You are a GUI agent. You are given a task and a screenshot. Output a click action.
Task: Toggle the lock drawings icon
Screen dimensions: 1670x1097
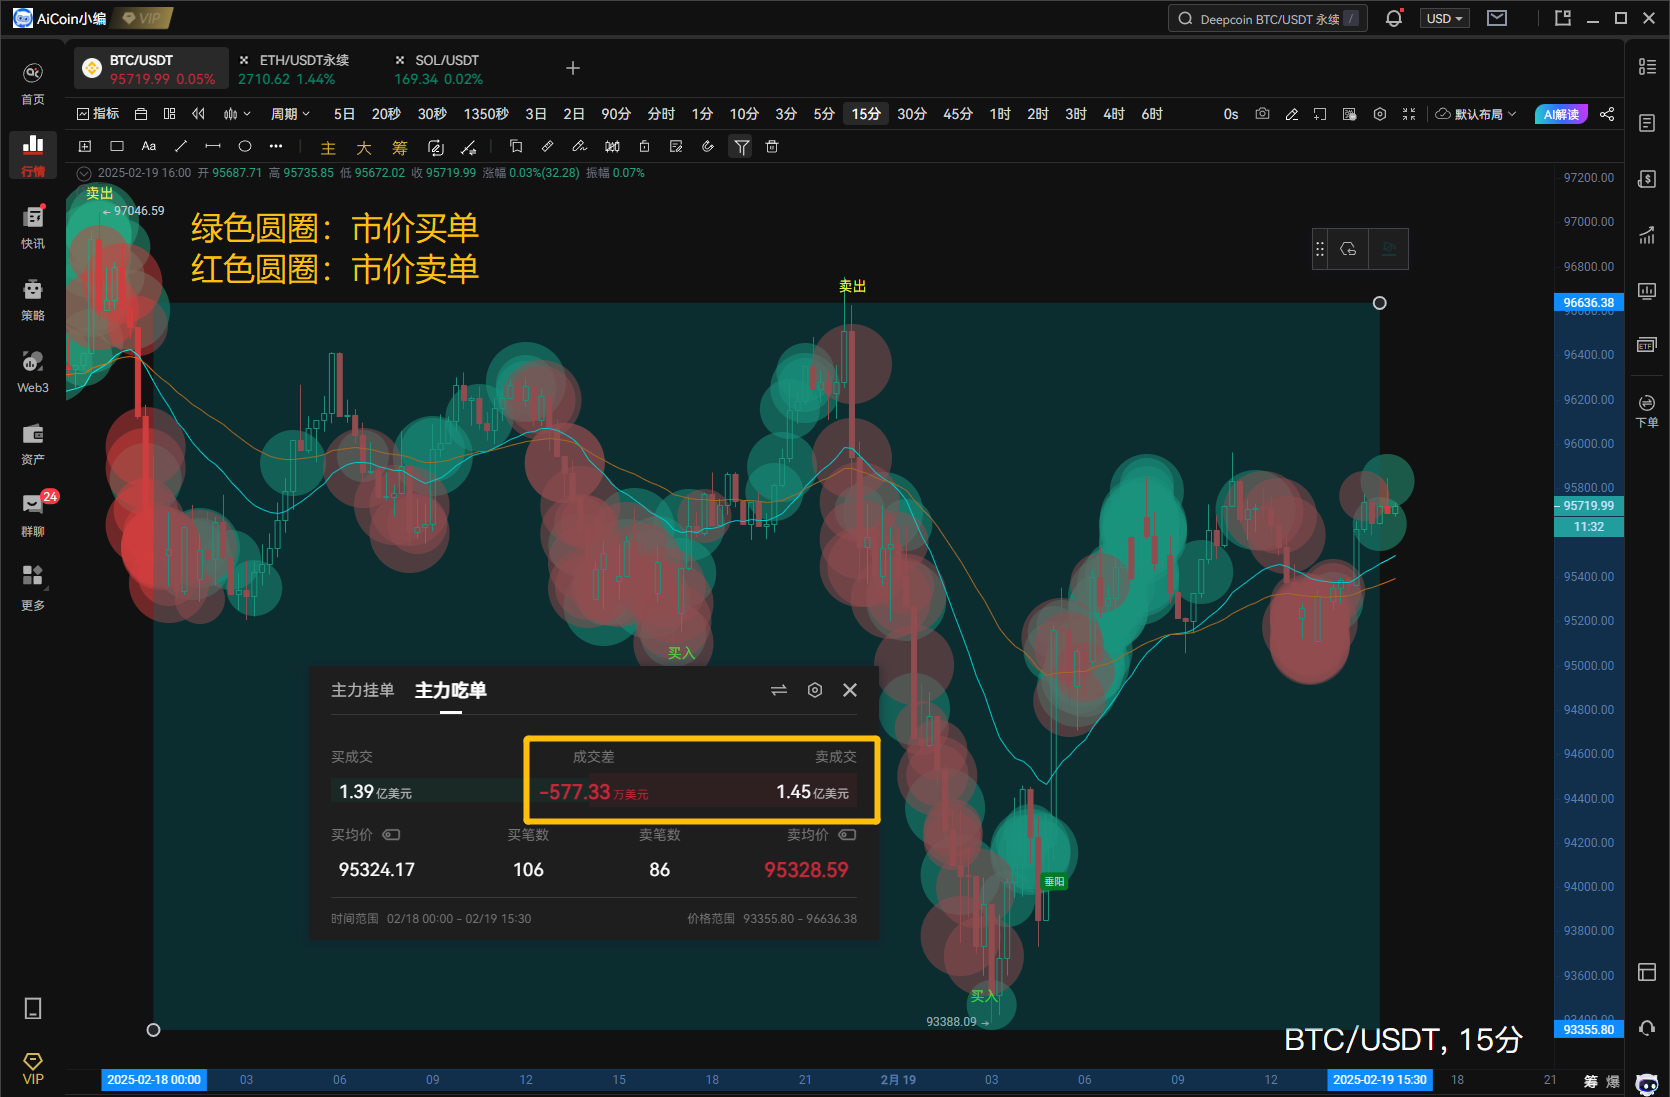[x=645, y=146]
